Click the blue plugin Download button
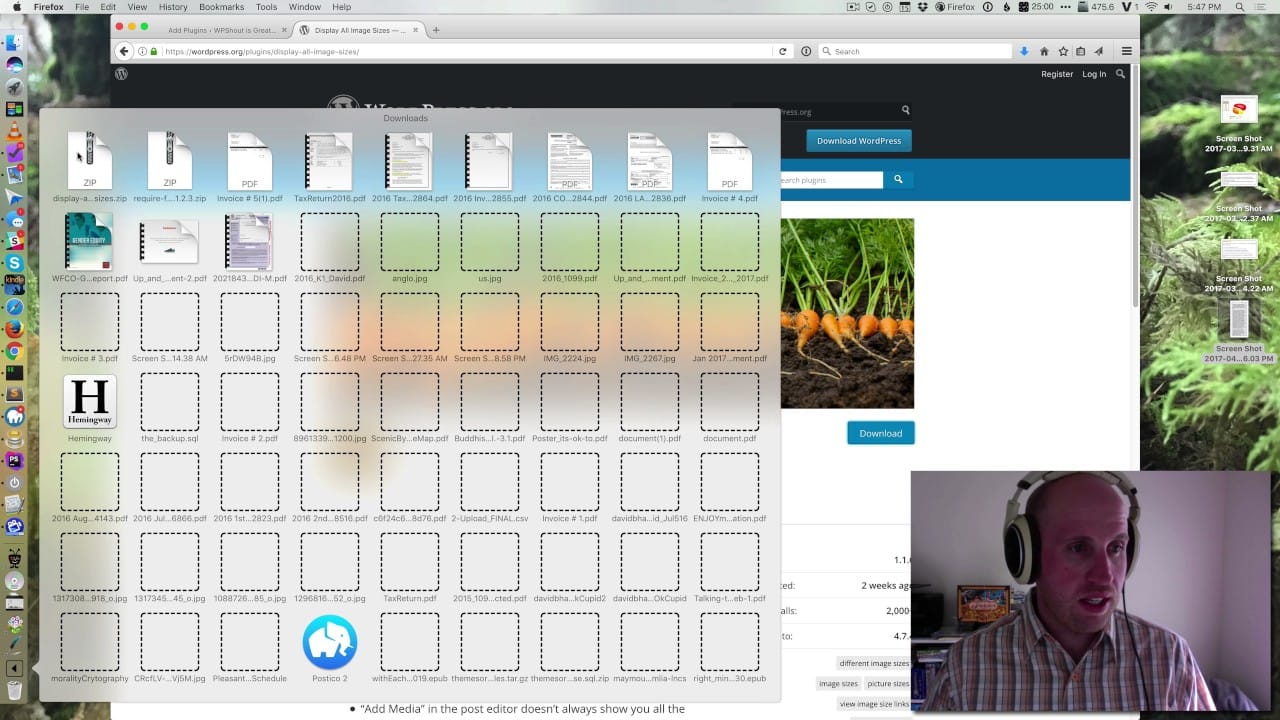Viewport: 1280px width, 720px height. [x=880, y=433]
